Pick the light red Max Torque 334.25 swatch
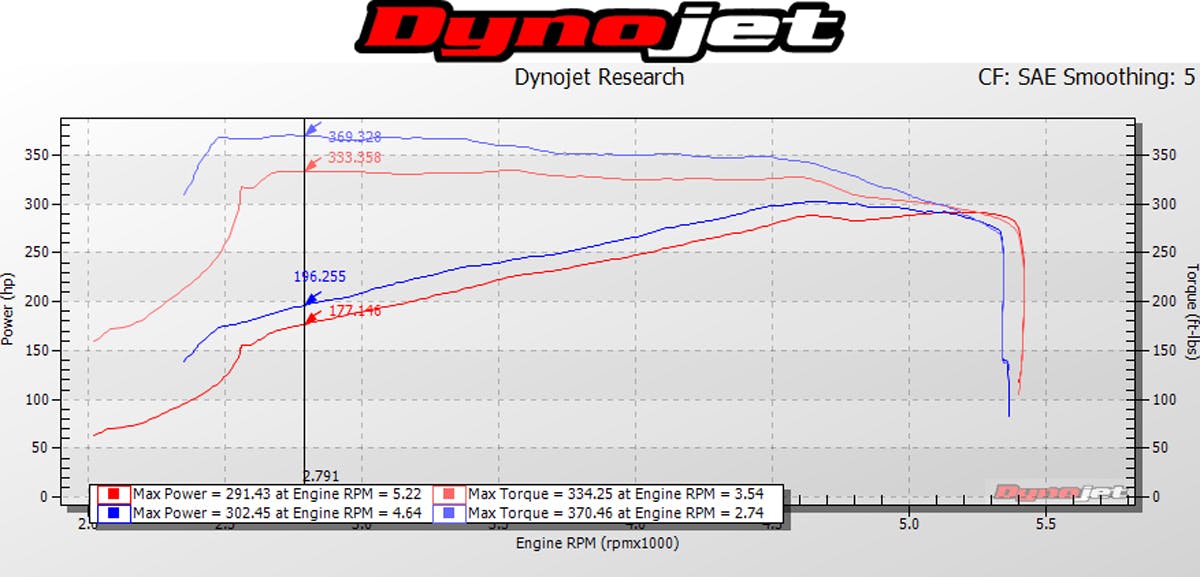Screen dimensions: 1200x577 pos(451,494)
